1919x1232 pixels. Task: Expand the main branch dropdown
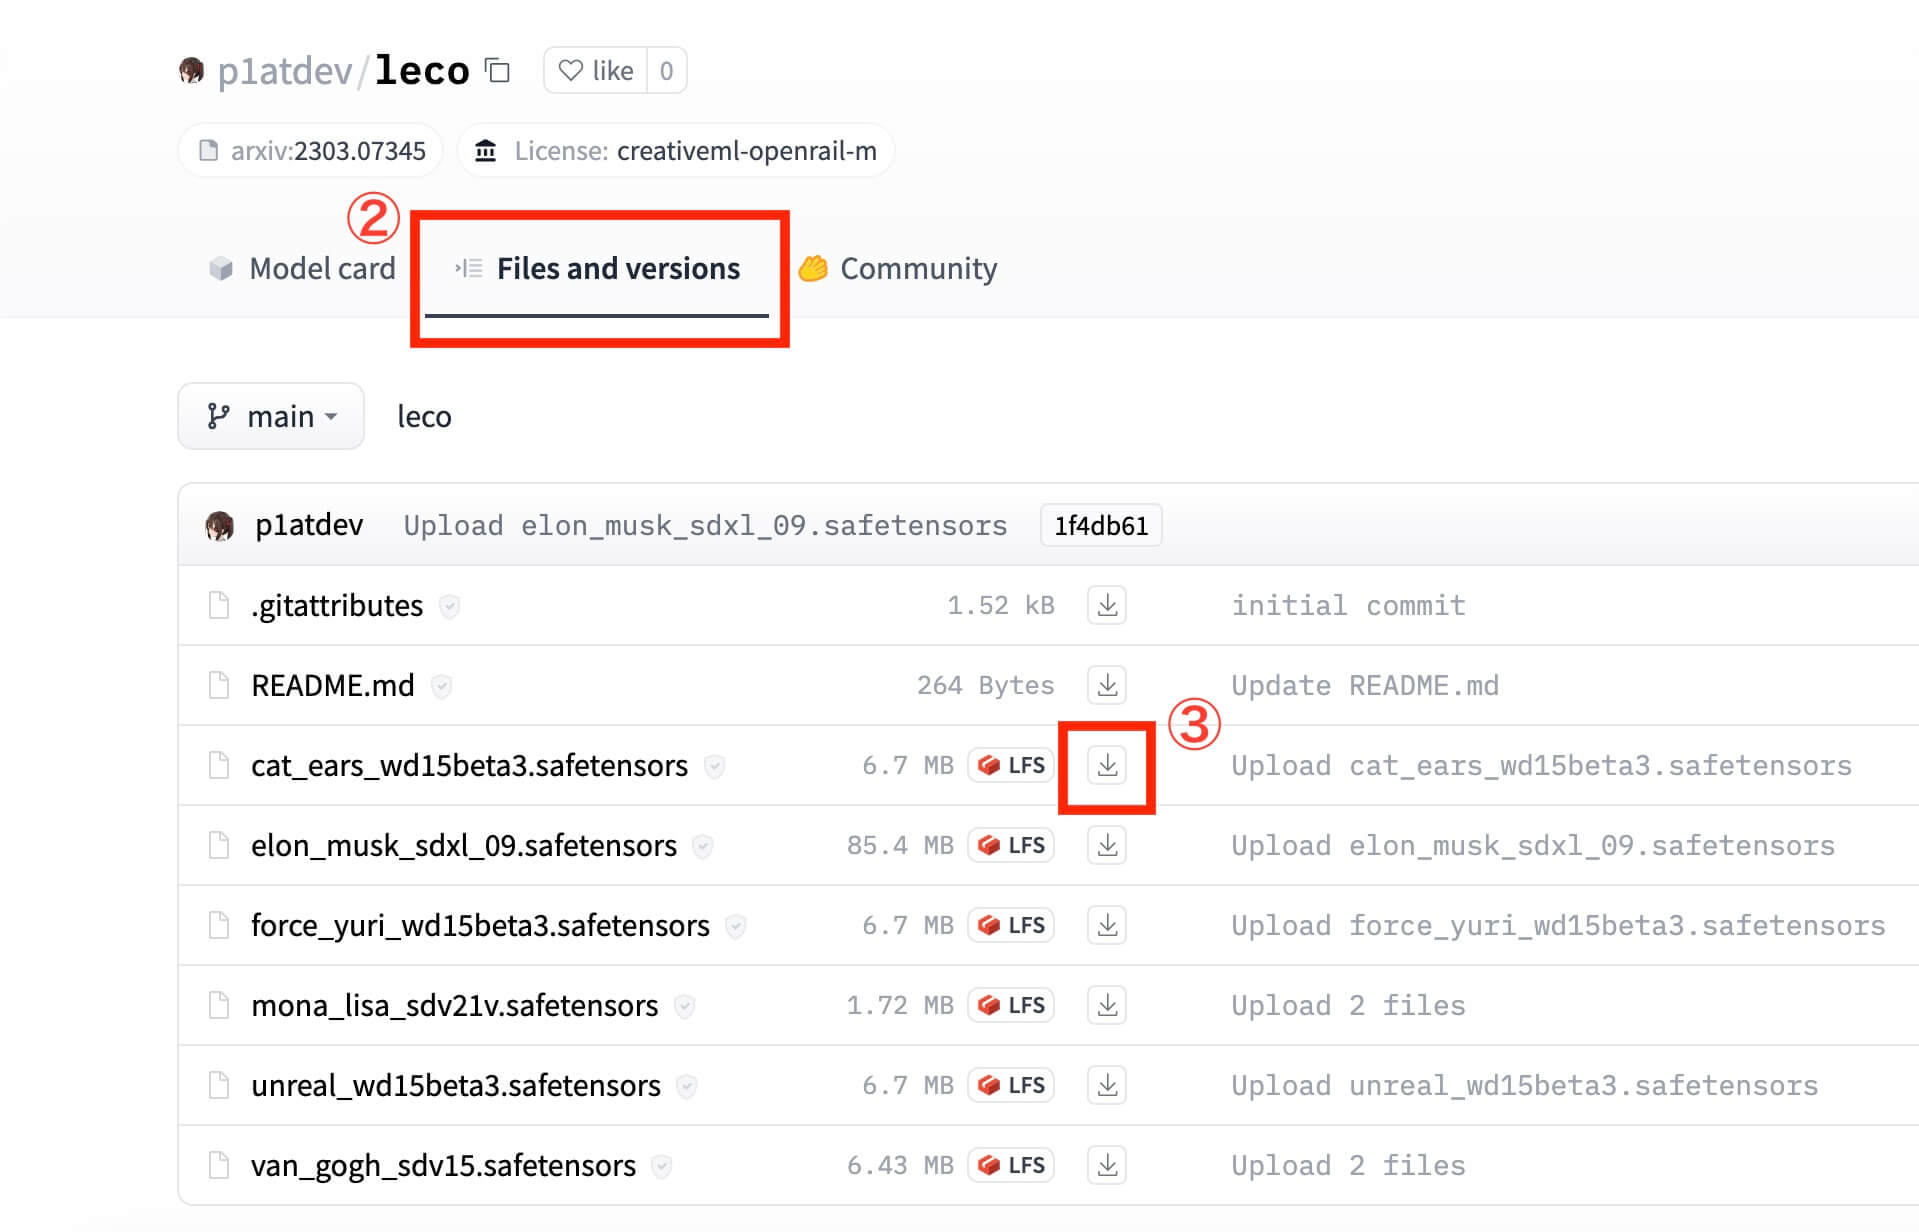(x=271, y=416)
